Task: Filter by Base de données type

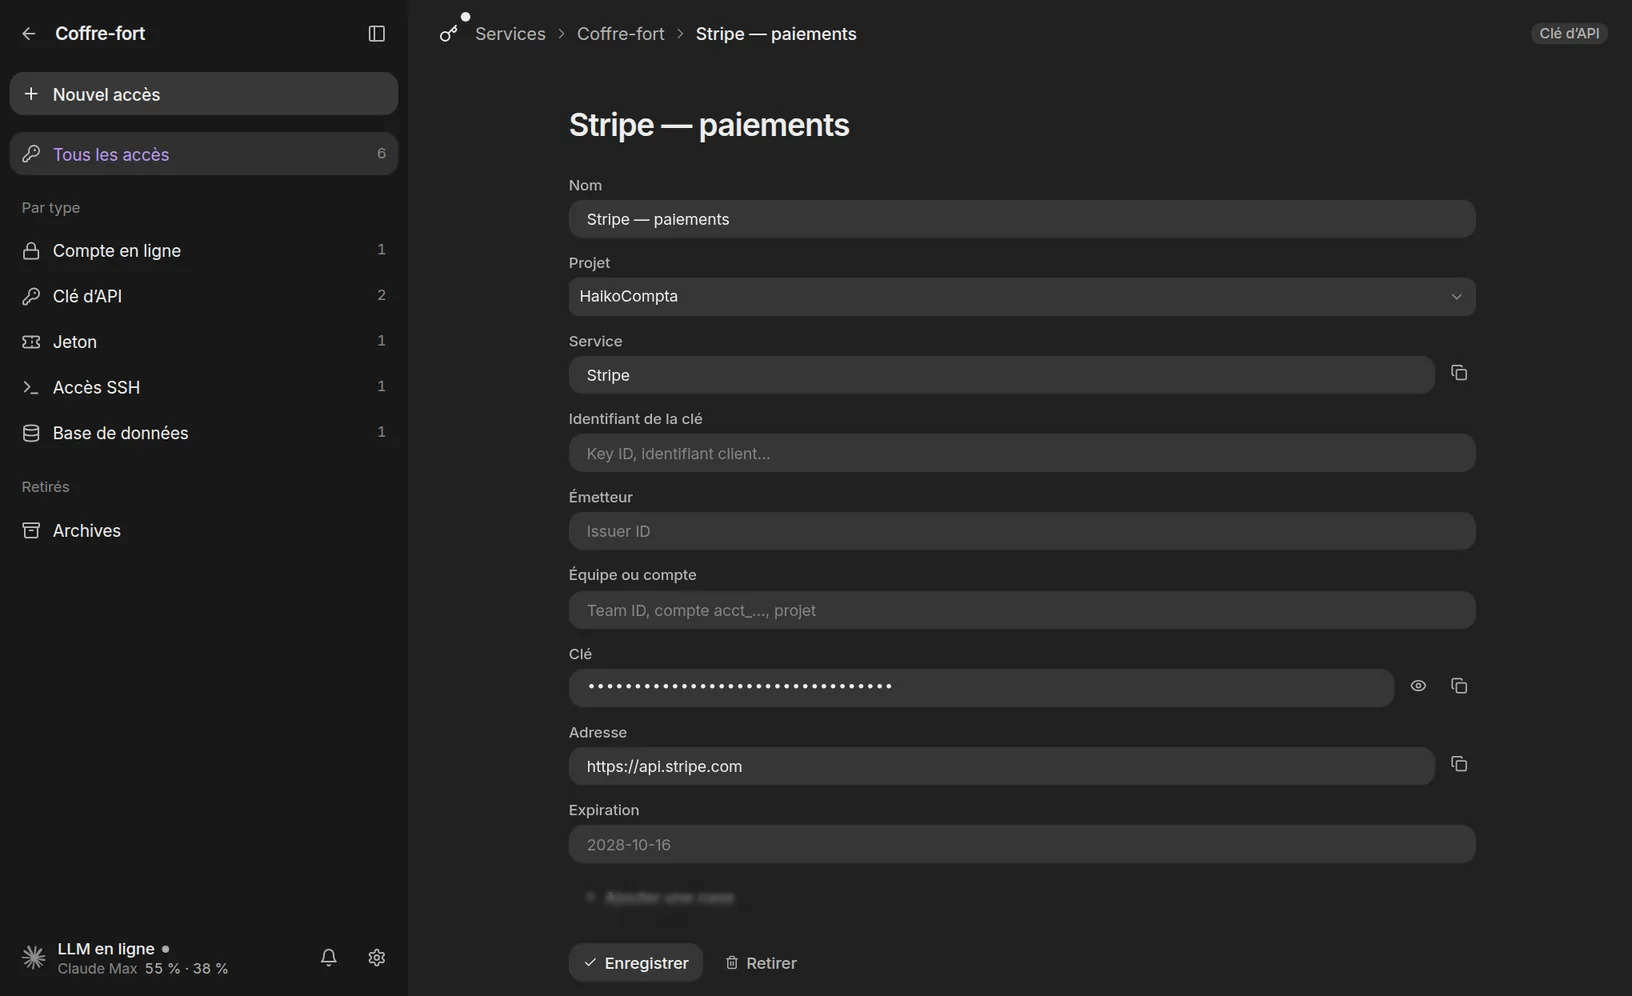Action: [x=204, y=433]
